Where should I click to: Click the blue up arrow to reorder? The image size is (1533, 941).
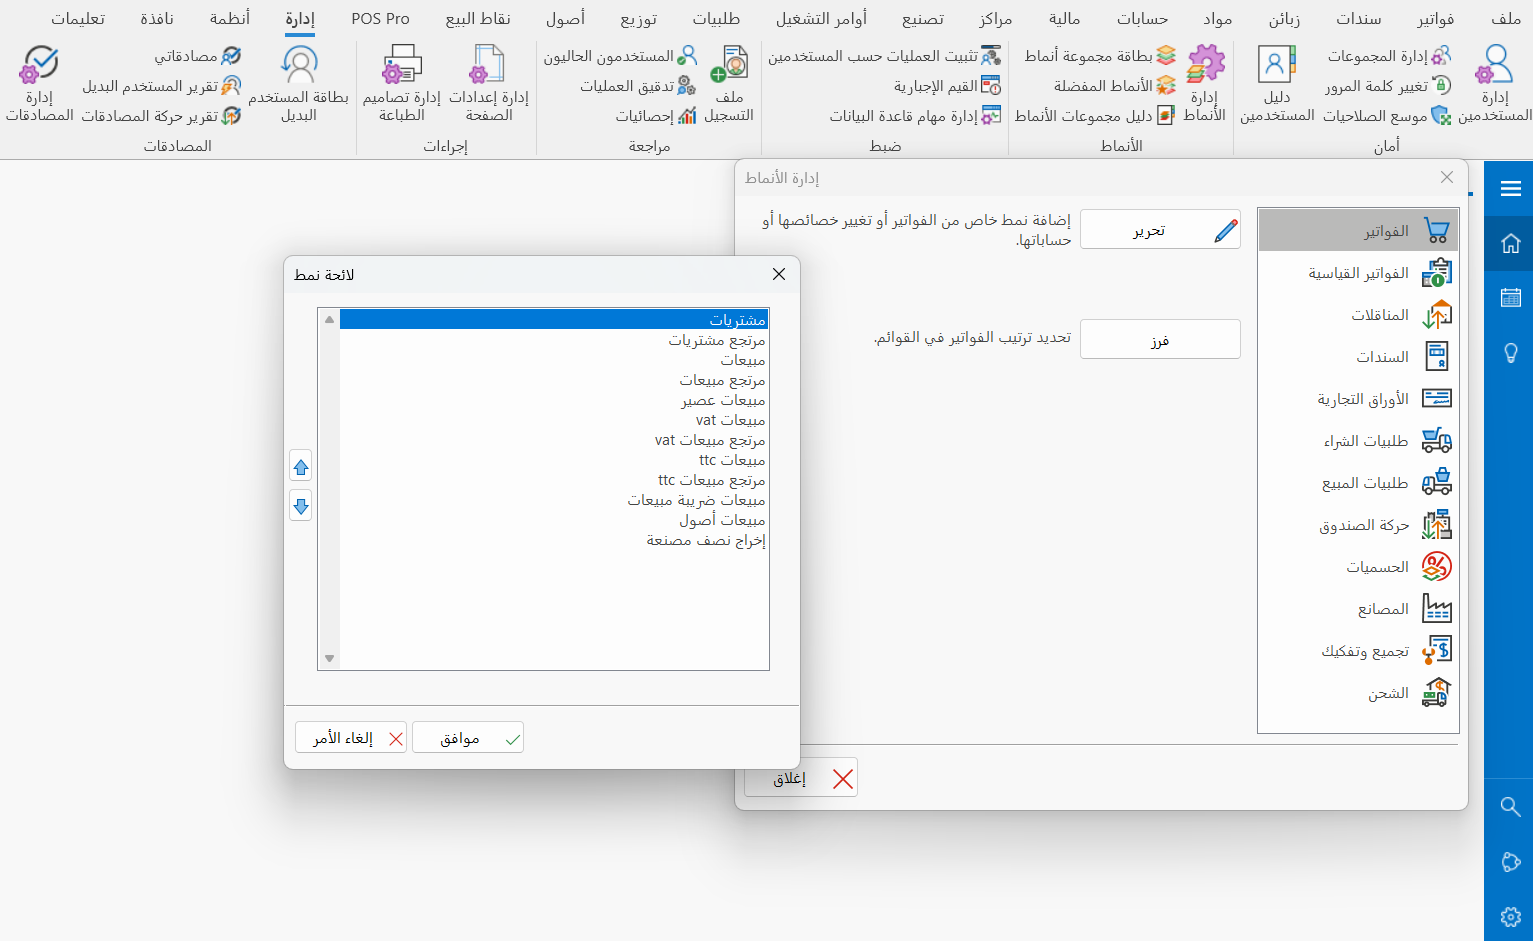[300, 466]
